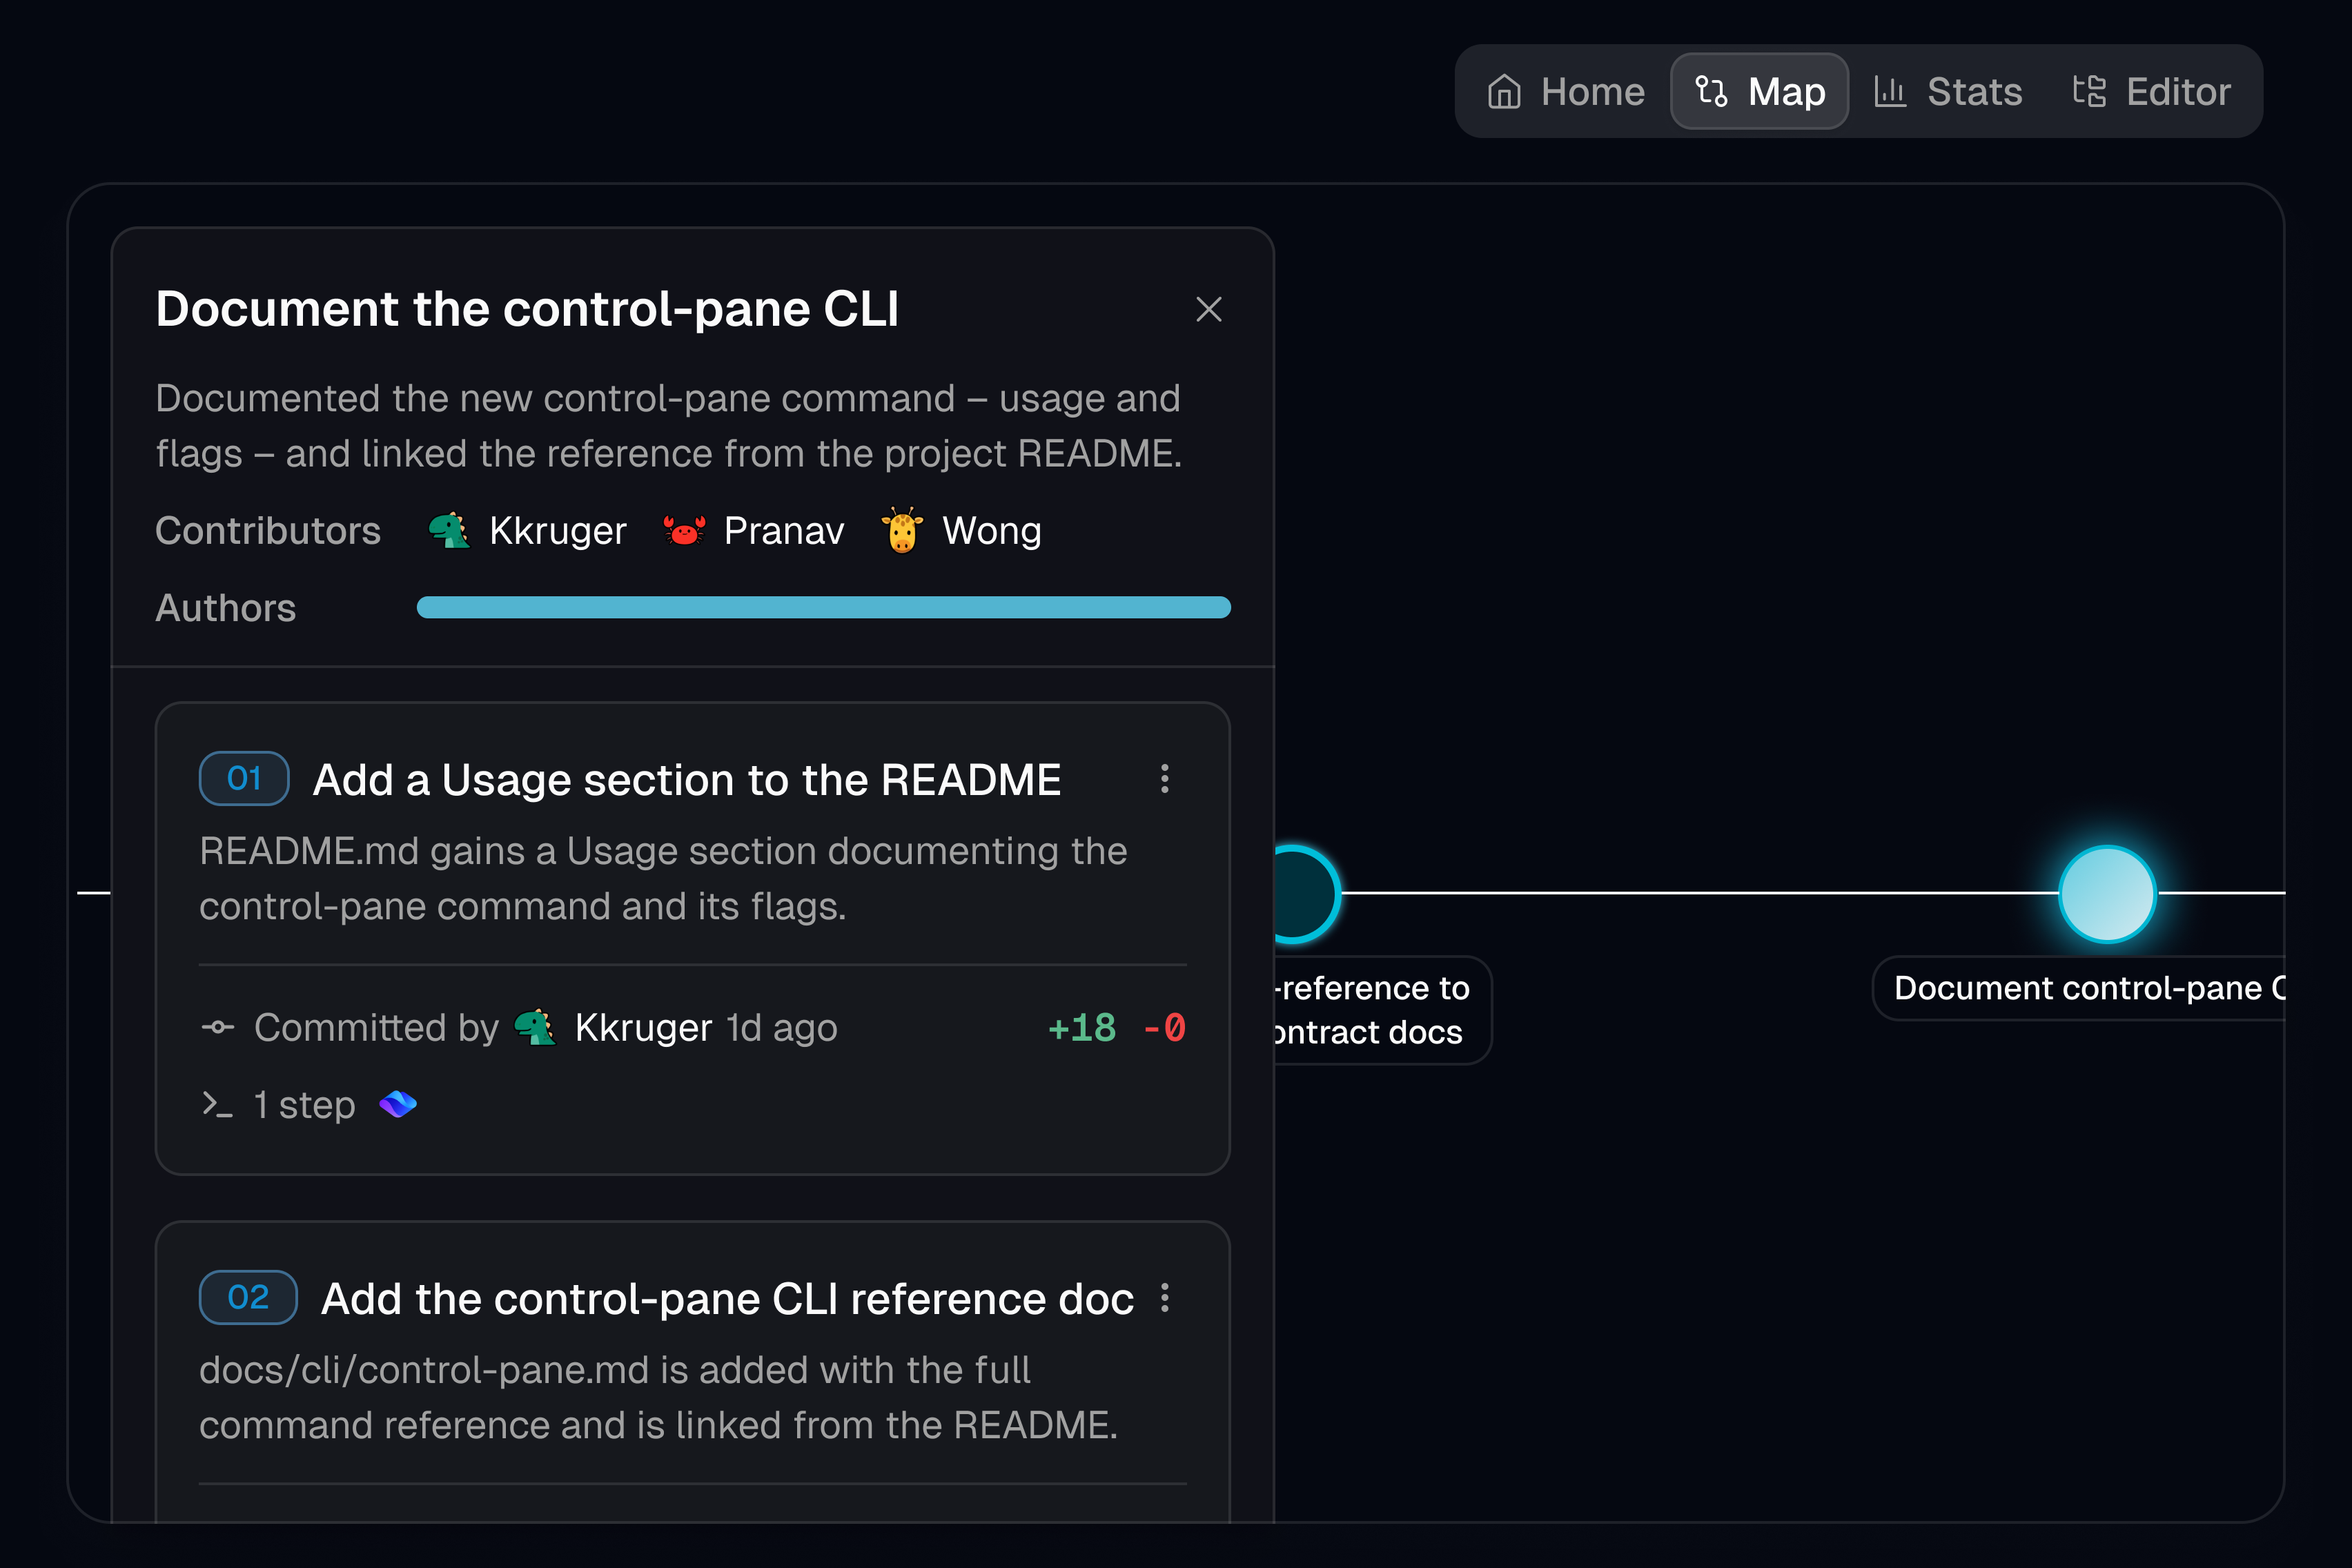Viewport: 2352px width, 1568px height.
Task: Click the +18 additions count
Action: click(x=1081, y=1028)
